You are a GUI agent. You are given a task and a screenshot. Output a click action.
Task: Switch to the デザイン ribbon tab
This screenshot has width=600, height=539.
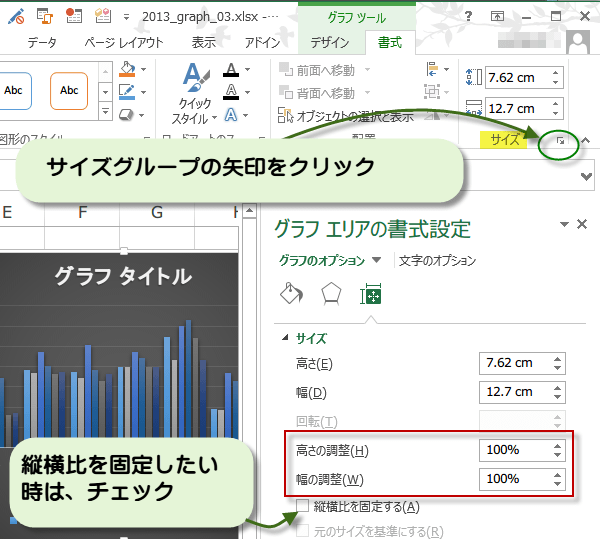pos(329,43)
